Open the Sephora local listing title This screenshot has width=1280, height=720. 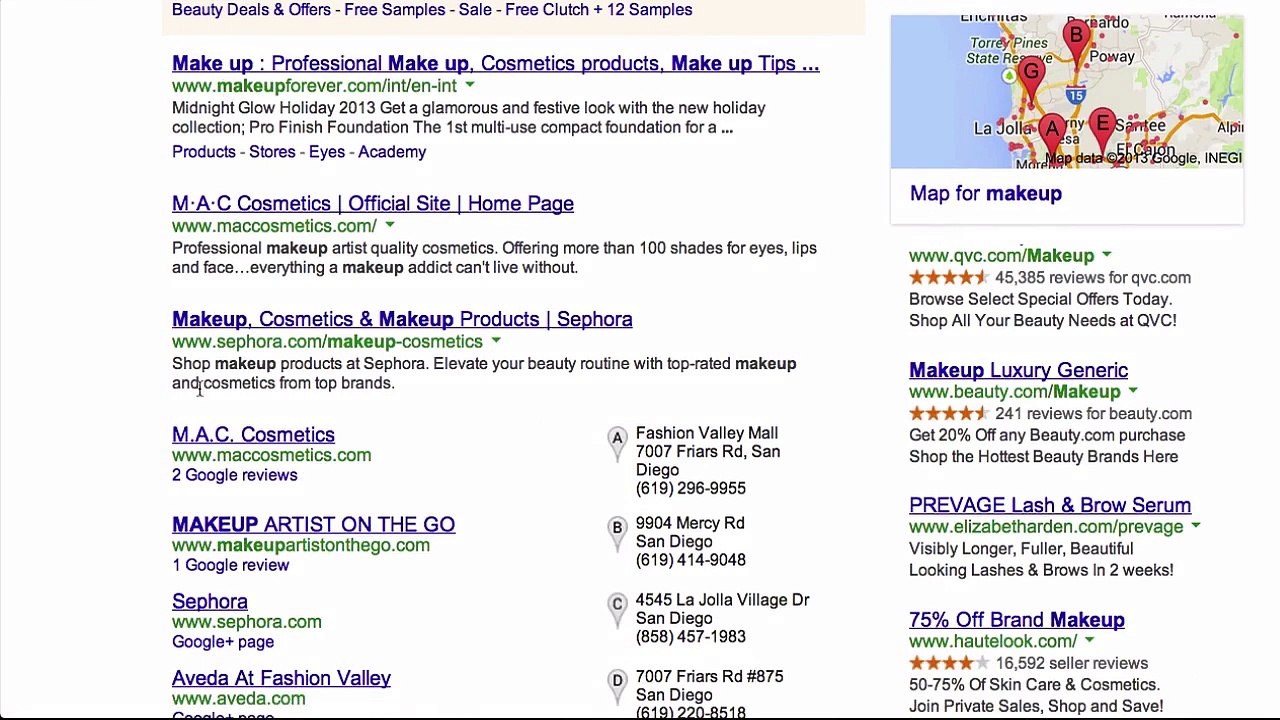[x=210, y=602]
